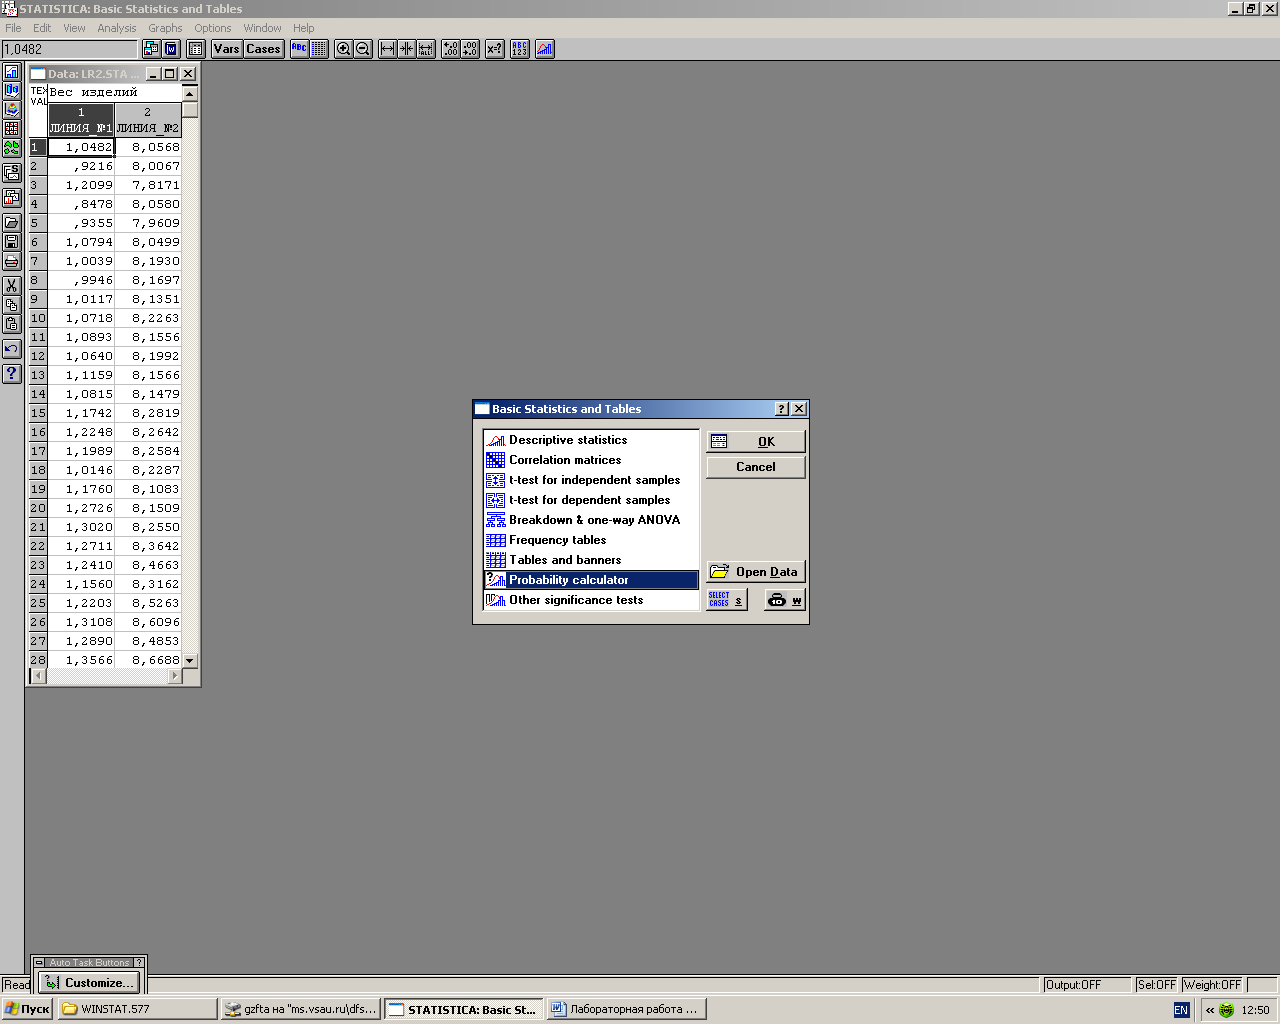Open the View menu

click(74, 28)
